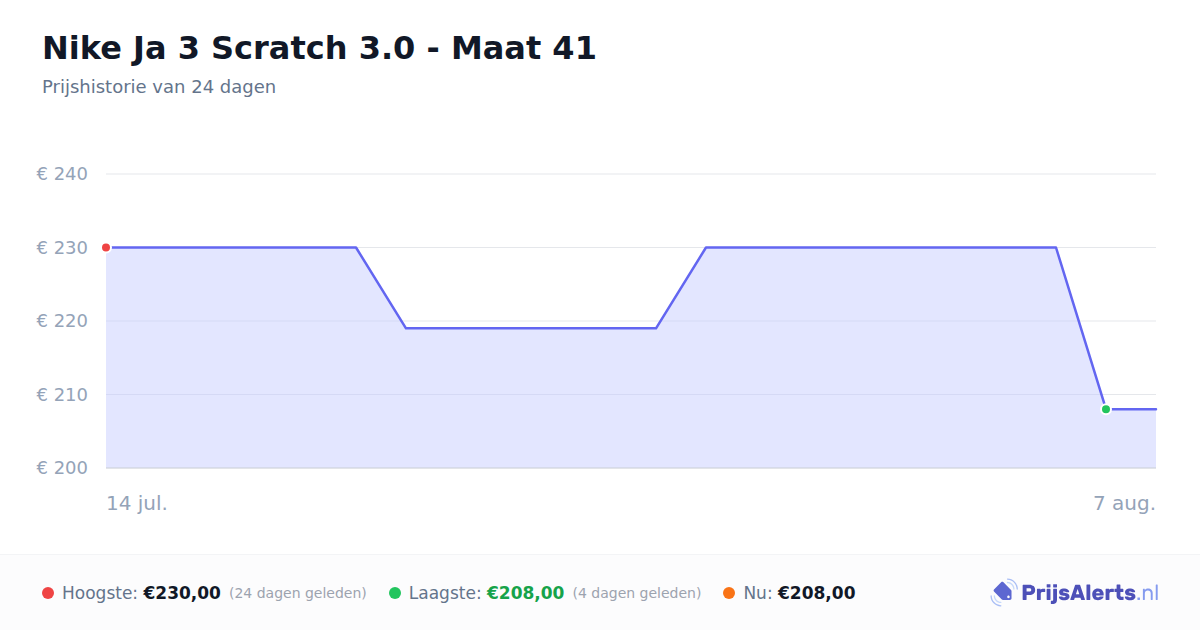Click the 4 dagen geleden note
The height and width of the screenshot is (630, 1200).
coord(637,593)
